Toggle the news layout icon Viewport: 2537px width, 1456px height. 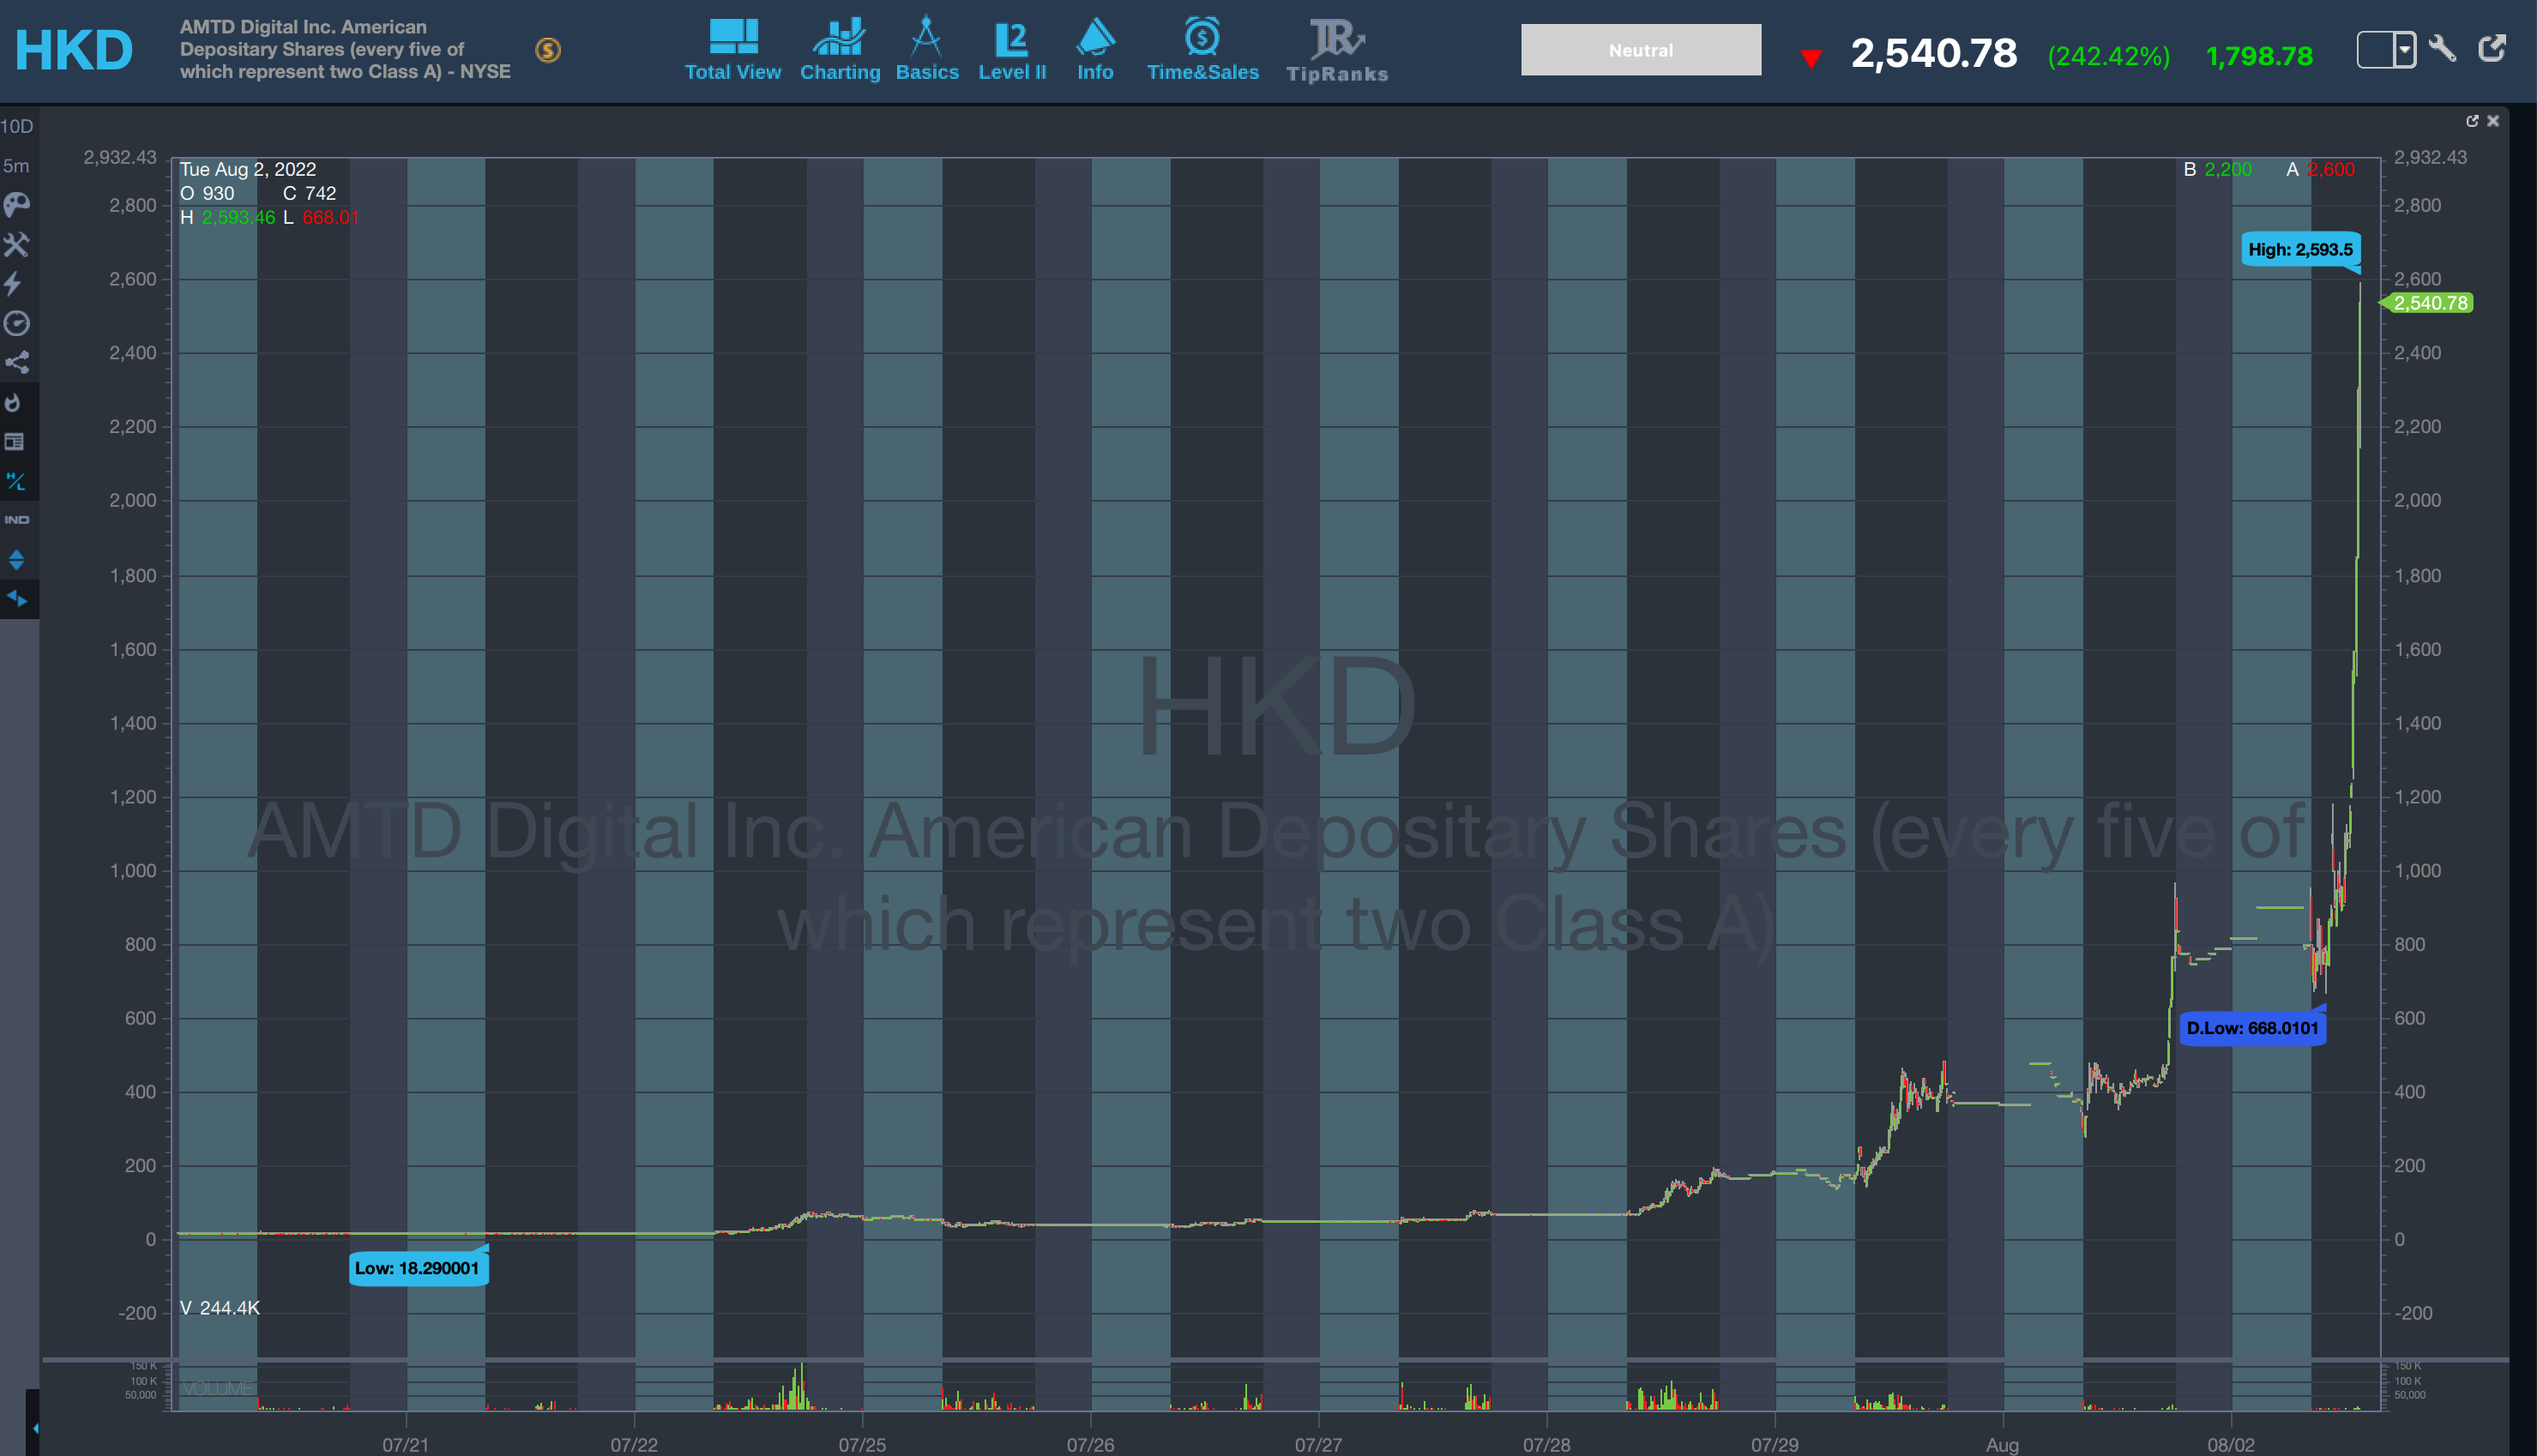pos(15,441)
